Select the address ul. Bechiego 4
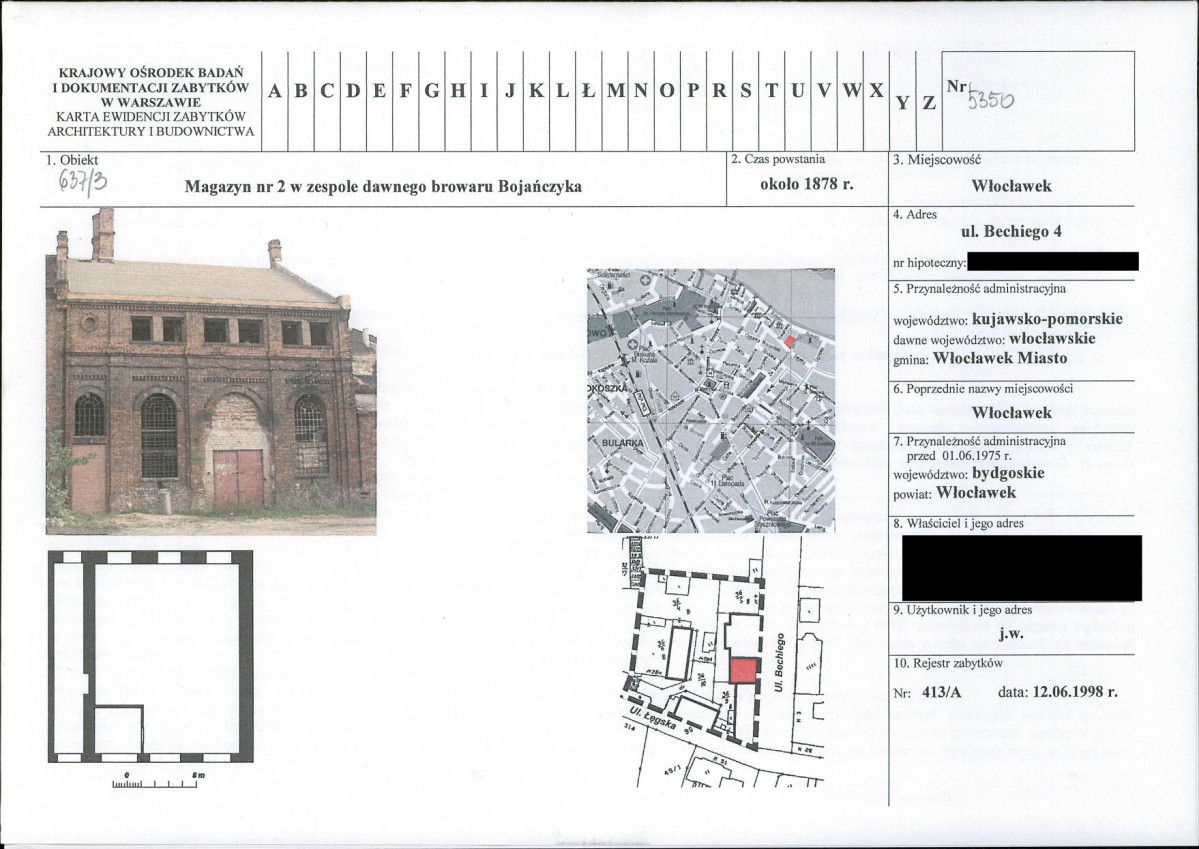Viewport: 1199px width, 849px height. point(1011,232)
